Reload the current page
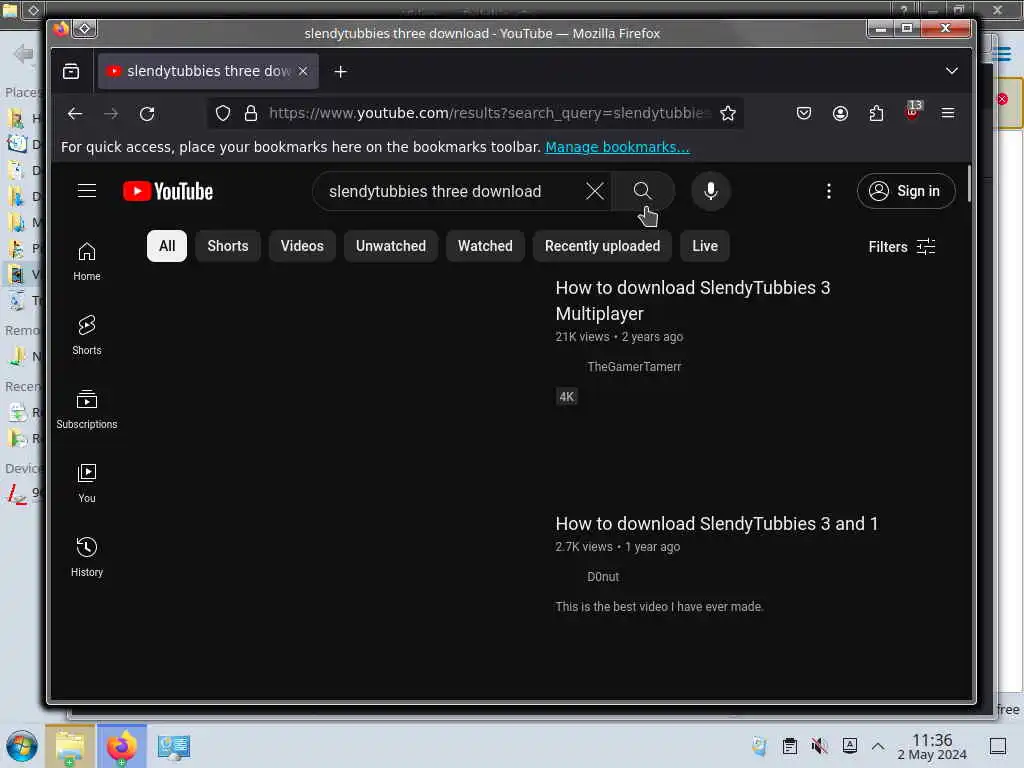This screenshot has height=768, width=1024. pyautogui.click(x=147, y=114)
